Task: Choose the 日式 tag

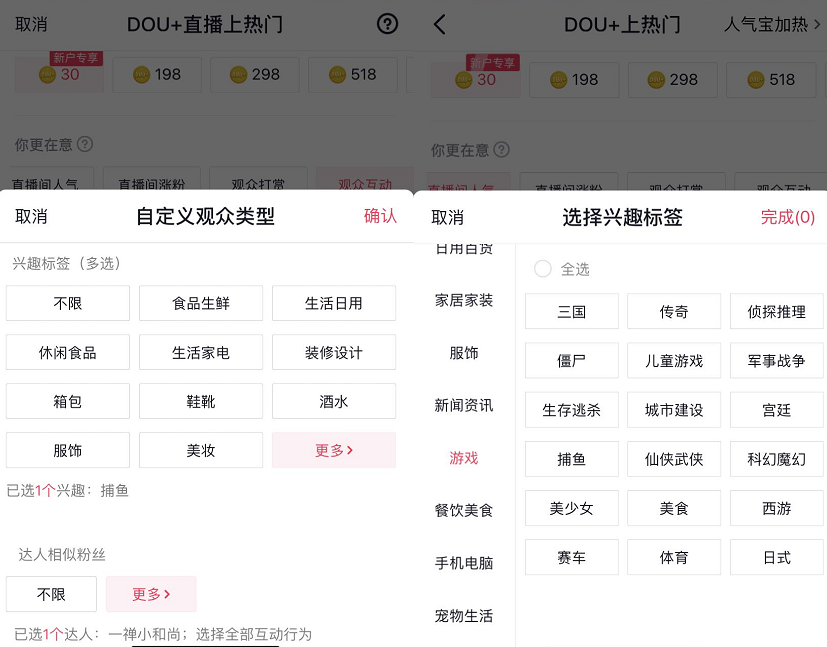Action: pos(777,557)
